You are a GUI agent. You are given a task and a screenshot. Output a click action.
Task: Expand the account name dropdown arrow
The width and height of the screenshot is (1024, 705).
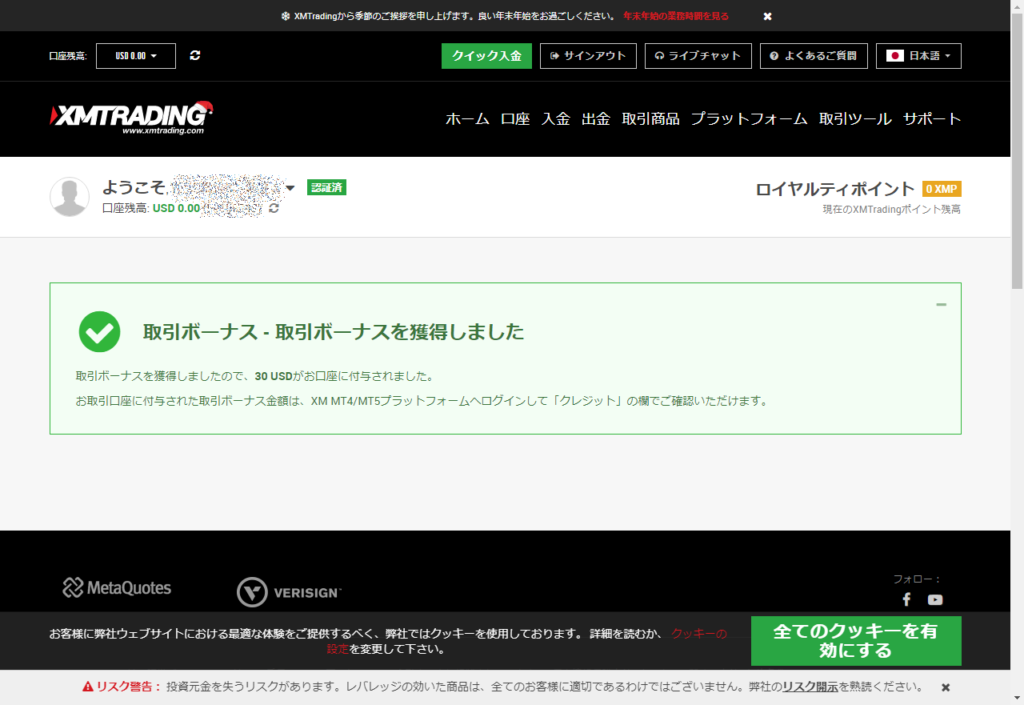tap(291, 188)
